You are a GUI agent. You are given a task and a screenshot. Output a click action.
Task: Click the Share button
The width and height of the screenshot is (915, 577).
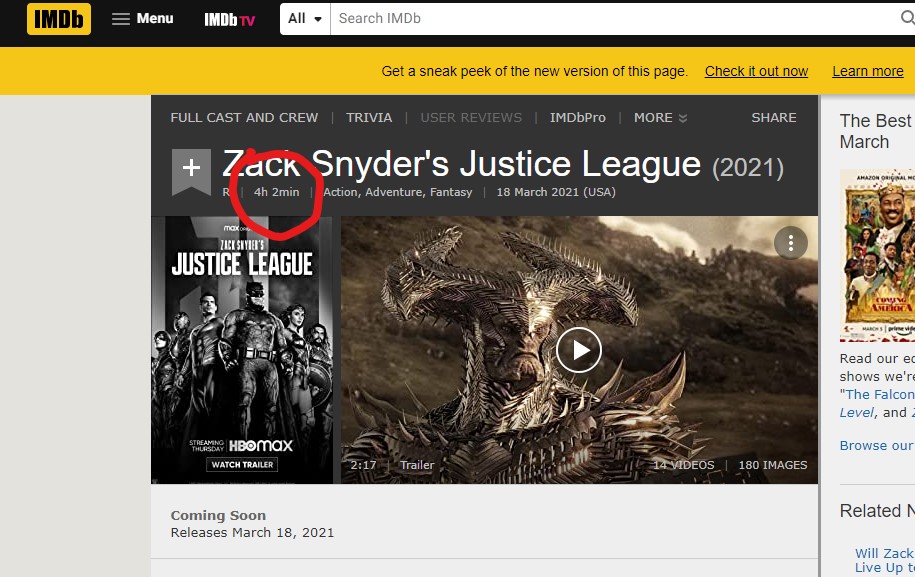774,118
